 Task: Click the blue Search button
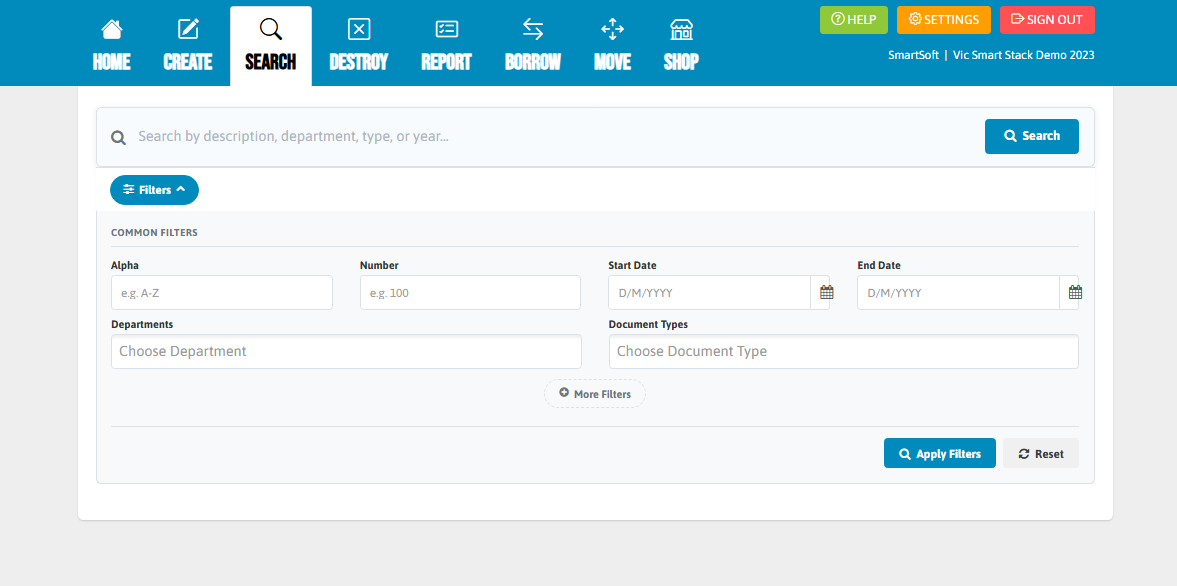(1031, 136)
